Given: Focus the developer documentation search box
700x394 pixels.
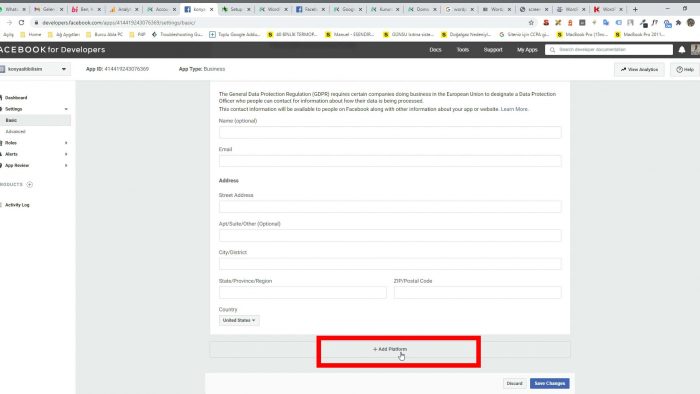Looking at the screenshot, I should coord(609,50).
